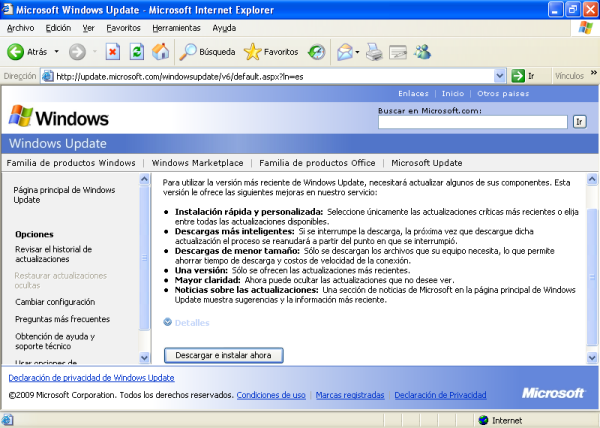Go to the Home page icon

point(159,51)
